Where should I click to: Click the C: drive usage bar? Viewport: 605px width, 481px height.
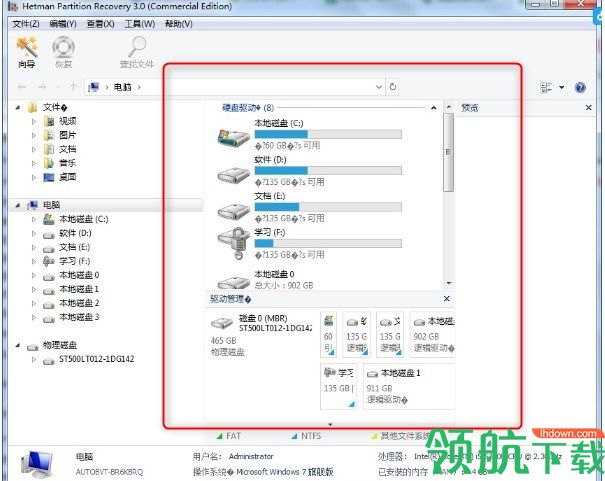coord(328,134)
